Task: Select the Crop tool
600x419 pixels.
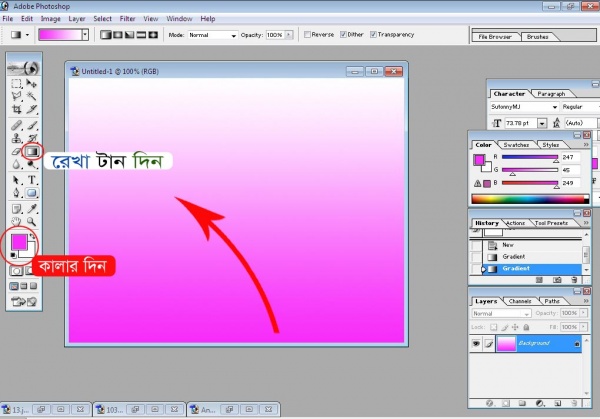Action: point(16,109)
